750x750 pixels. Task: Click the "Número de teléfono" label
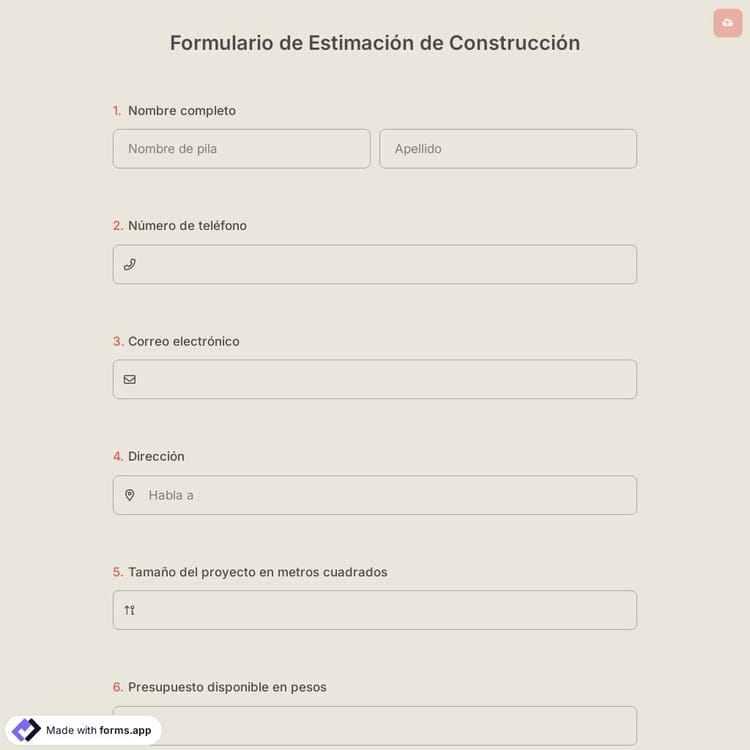point(187,226)
